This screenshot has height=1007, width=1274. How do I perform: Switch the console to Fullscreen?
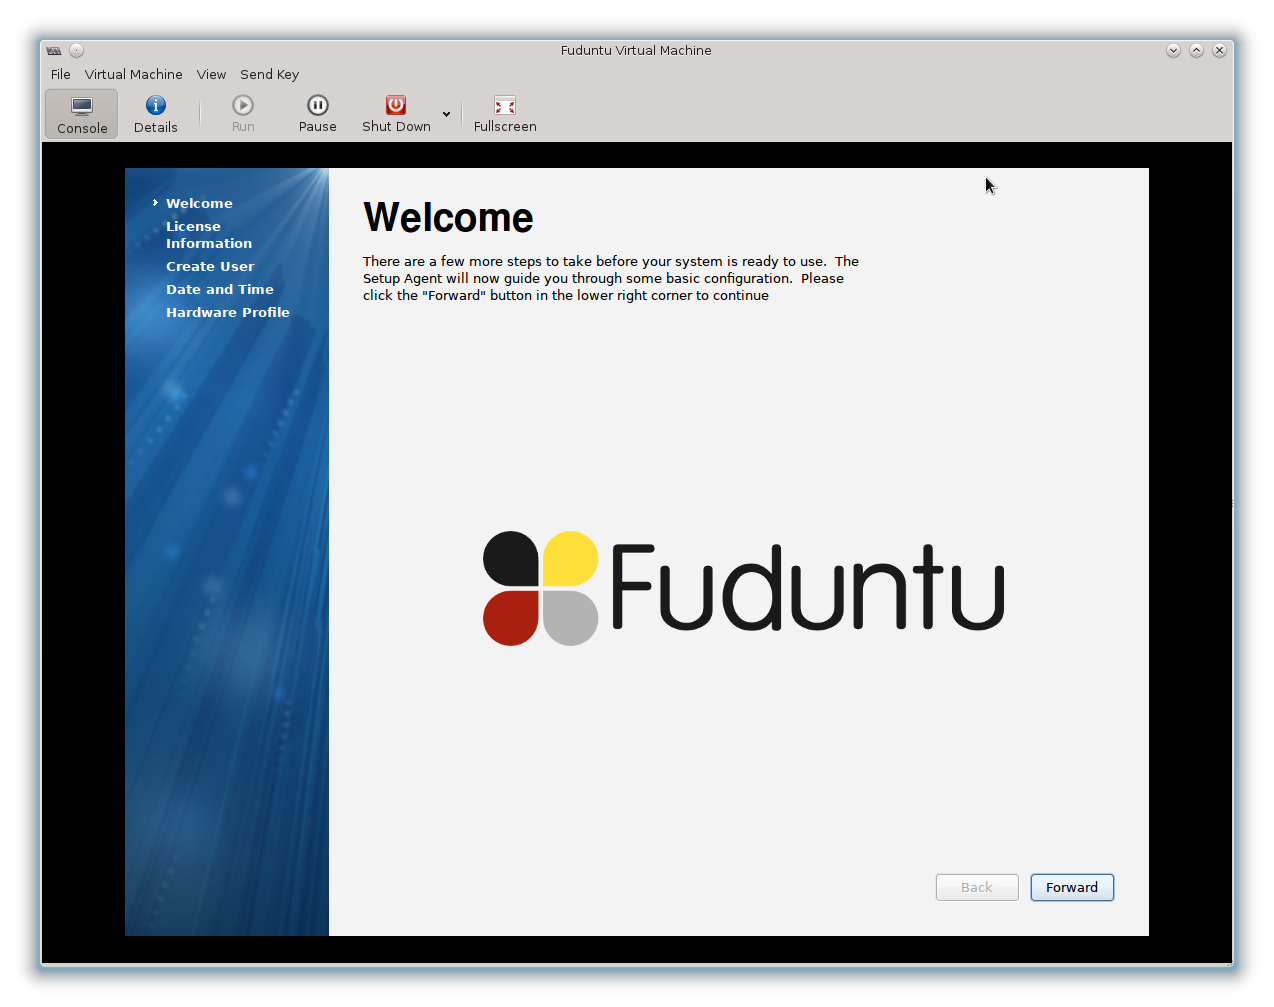(x=505, y=114)
